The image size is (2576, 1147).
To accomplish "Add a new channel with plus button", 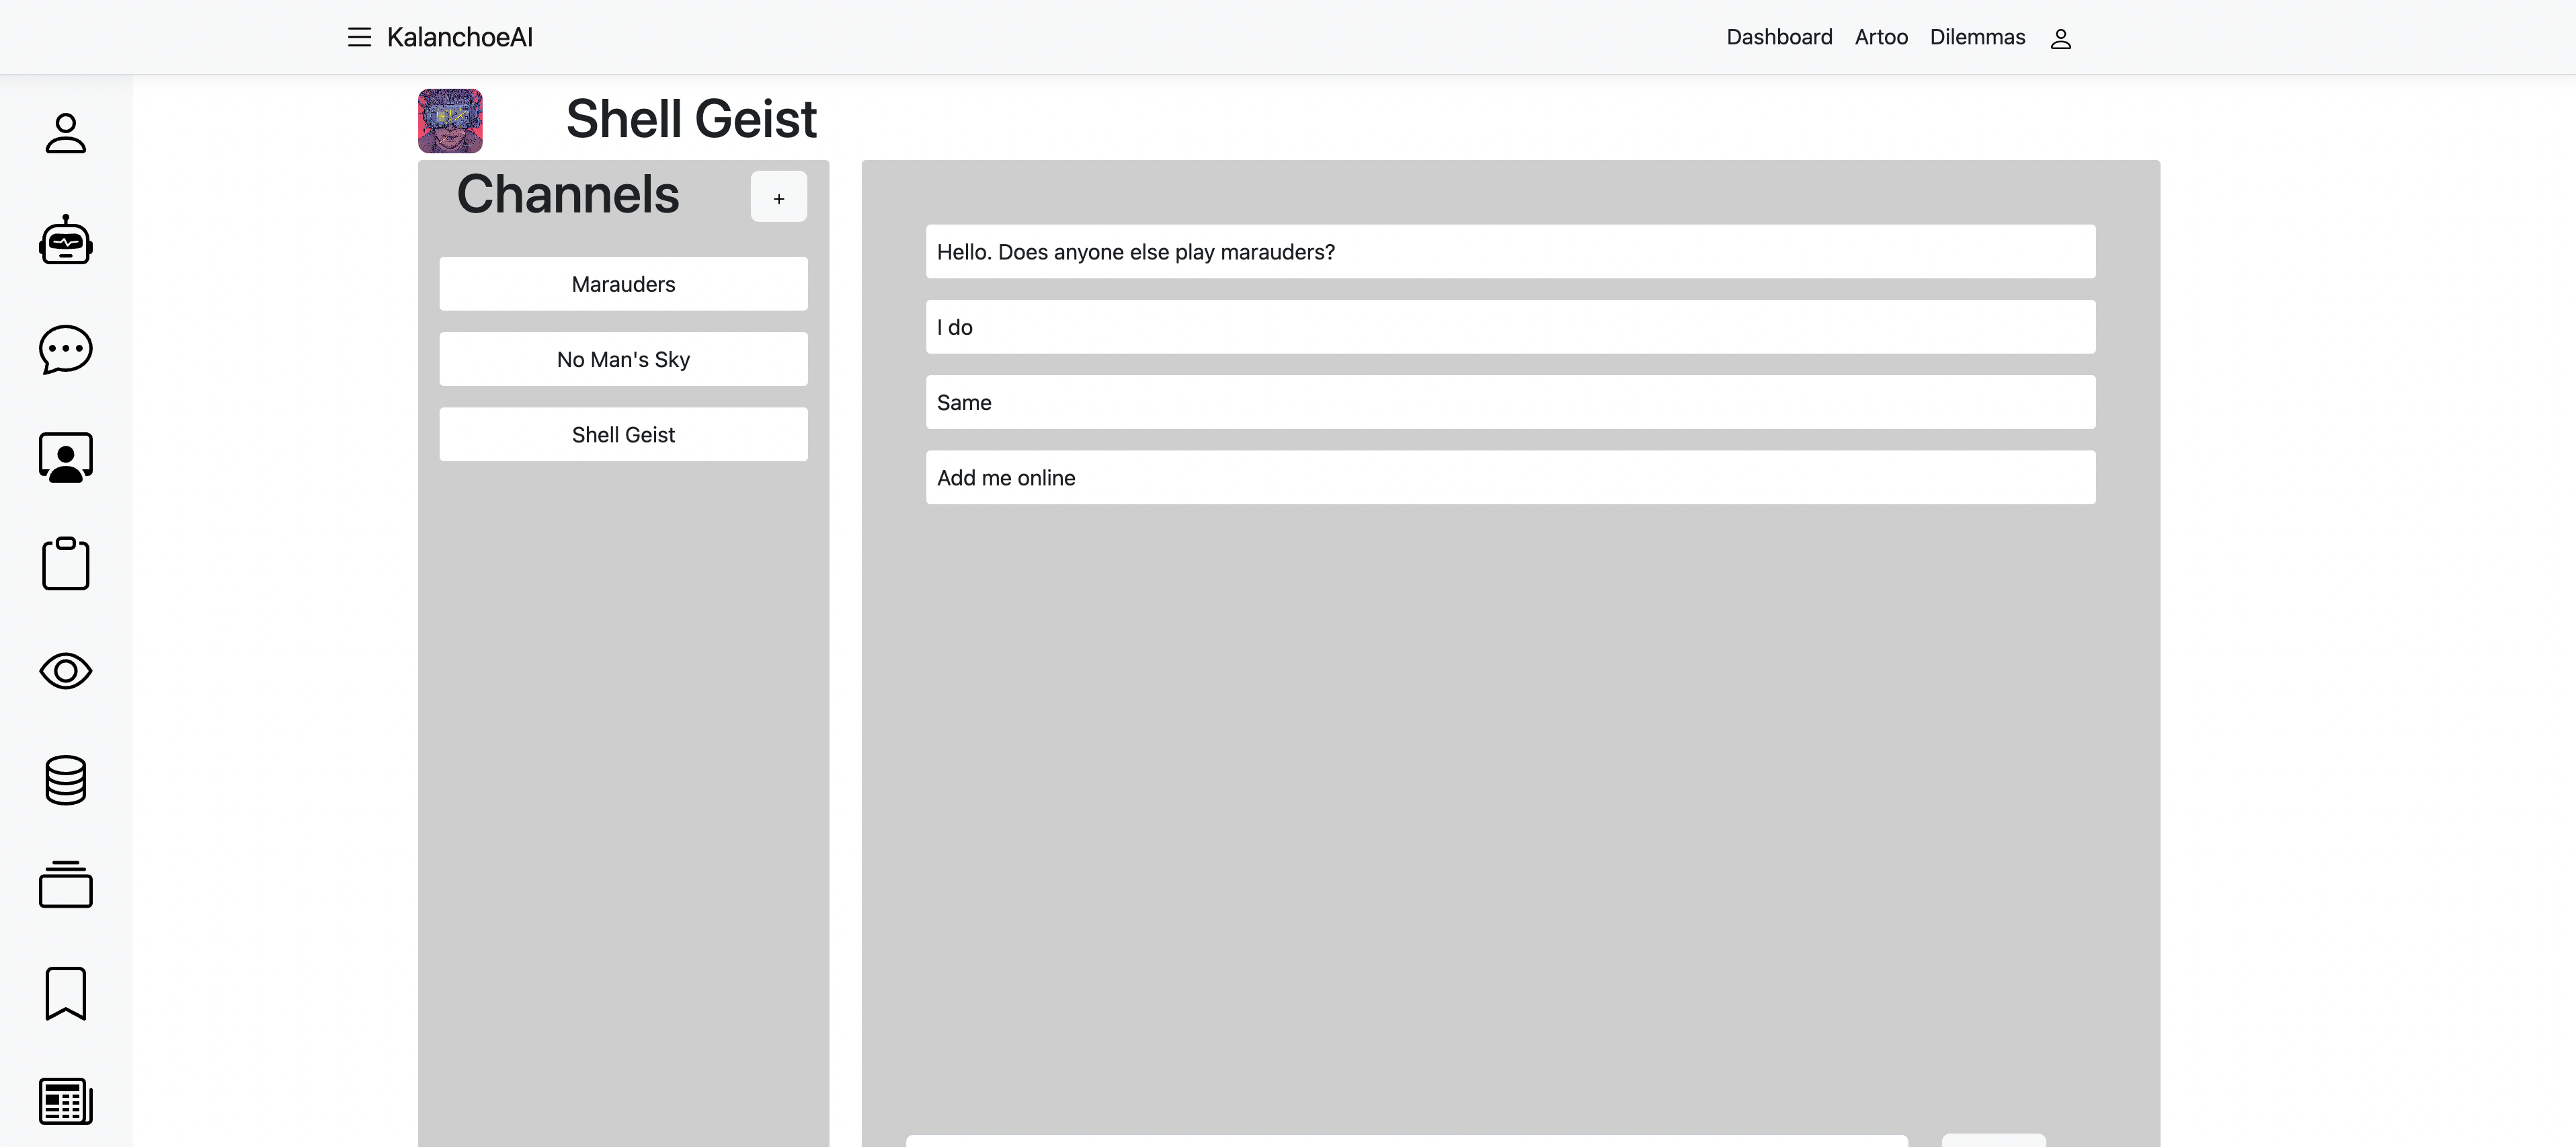I will pos(778,197).
